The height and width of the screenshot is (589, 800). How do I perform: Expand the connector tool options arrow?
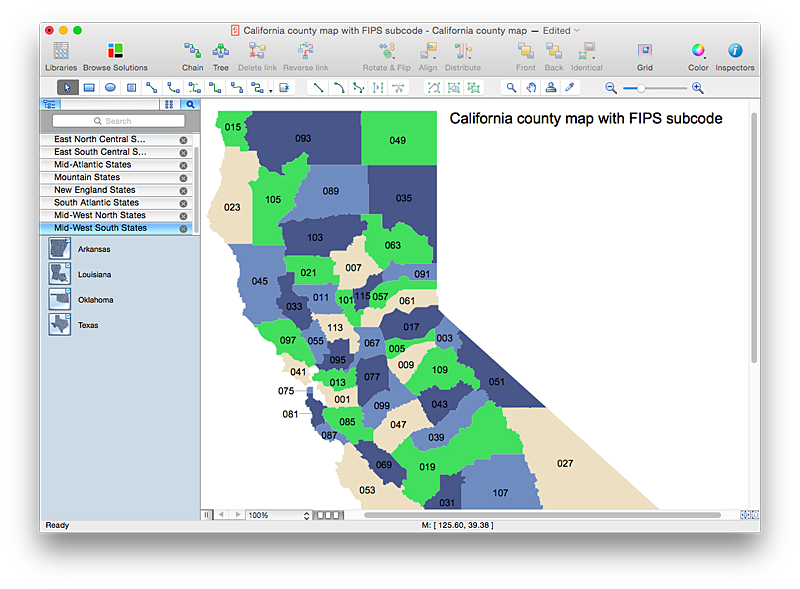point(271,90)
